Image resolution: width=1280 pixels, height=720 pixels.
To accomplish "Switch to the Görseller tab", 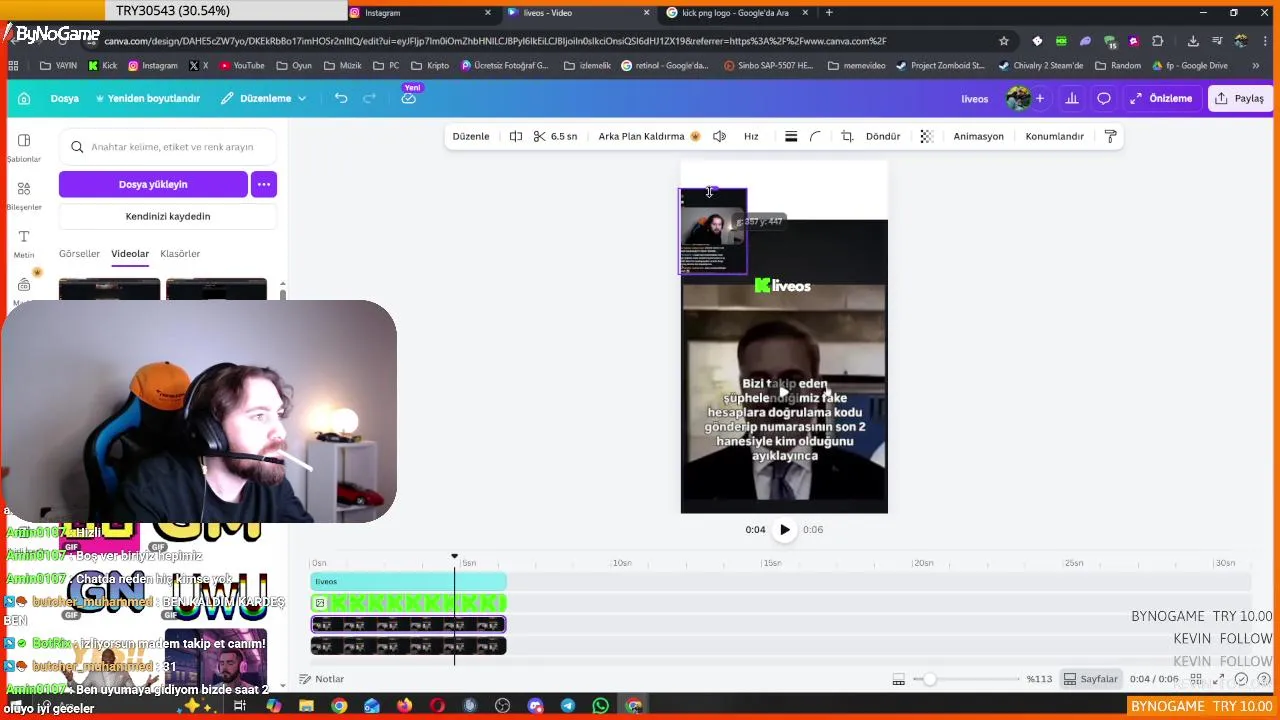I will (x=79, y=254).
